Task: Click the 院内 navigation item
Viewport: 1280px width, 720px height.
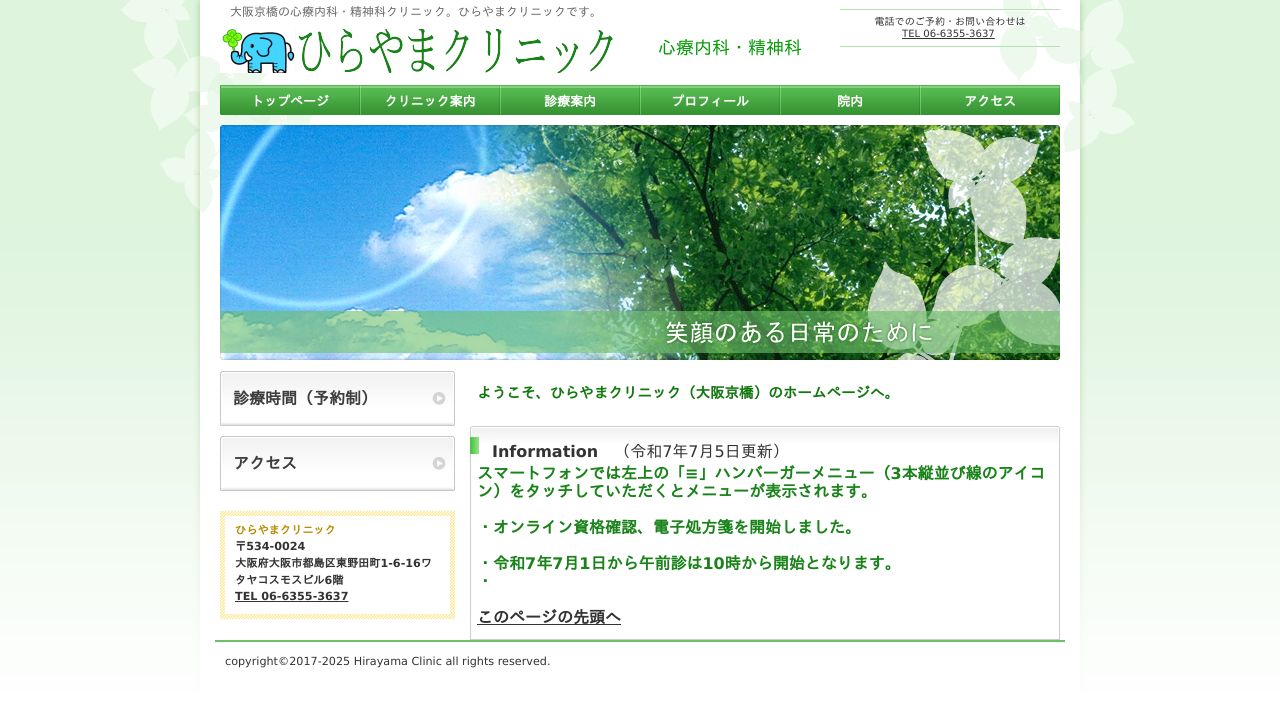Action: coord(850,101)
